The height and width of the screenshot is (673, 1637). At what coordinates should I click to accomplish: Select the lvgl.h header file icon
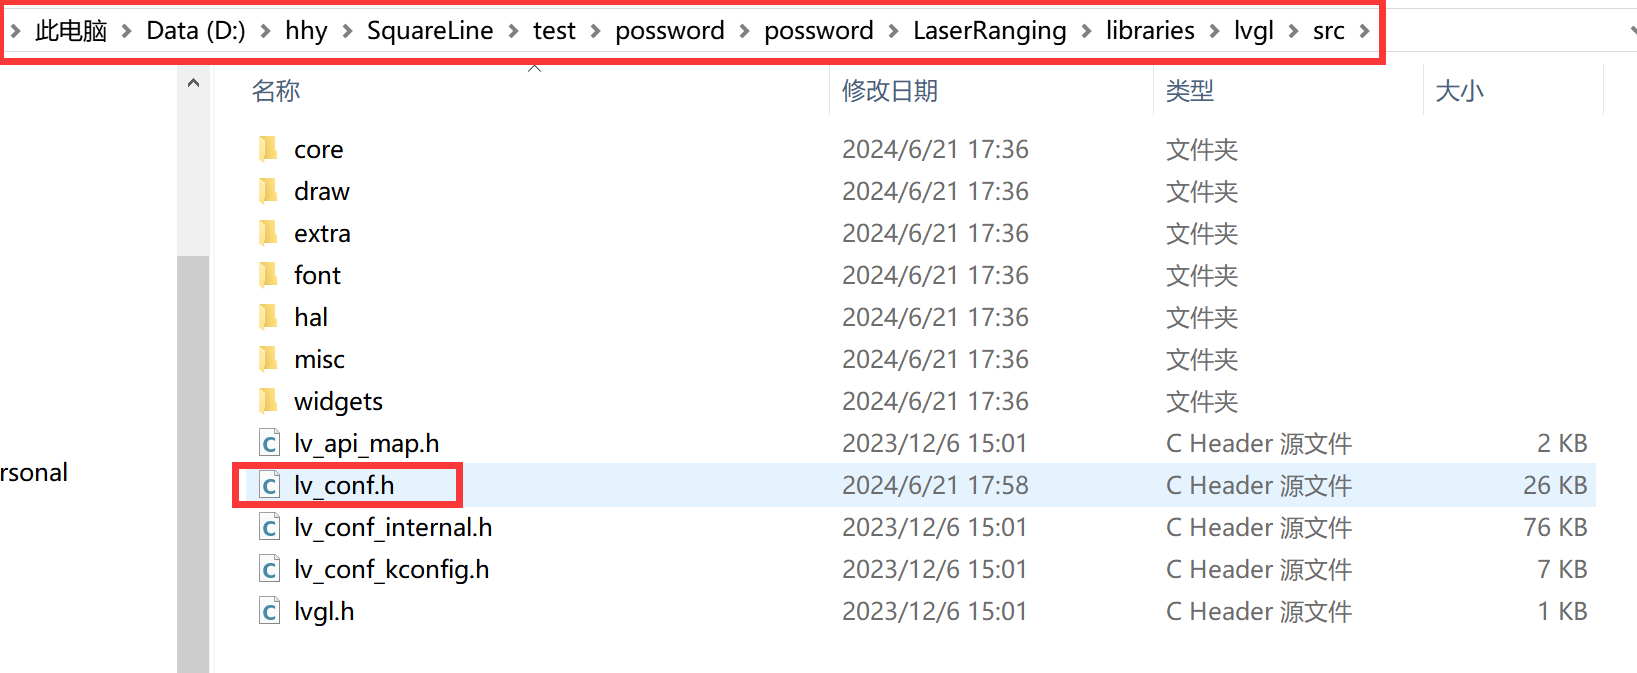(269, 611)
